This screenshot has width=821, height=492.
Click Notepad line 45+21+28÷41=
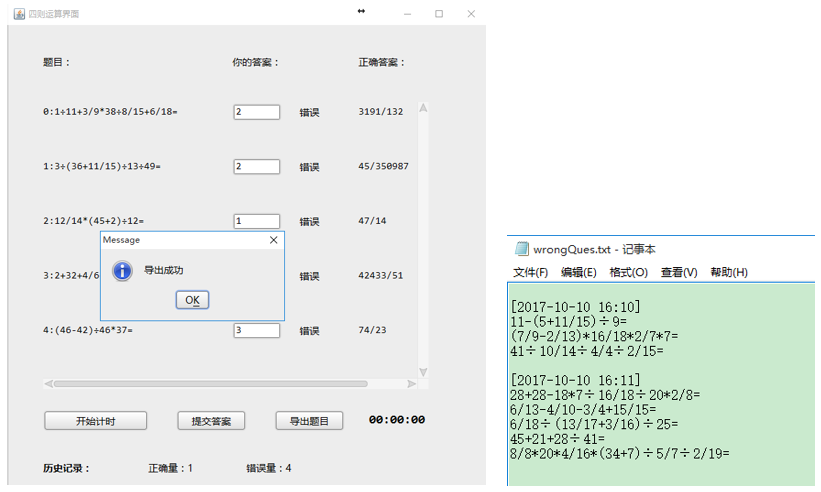[557, 439]
